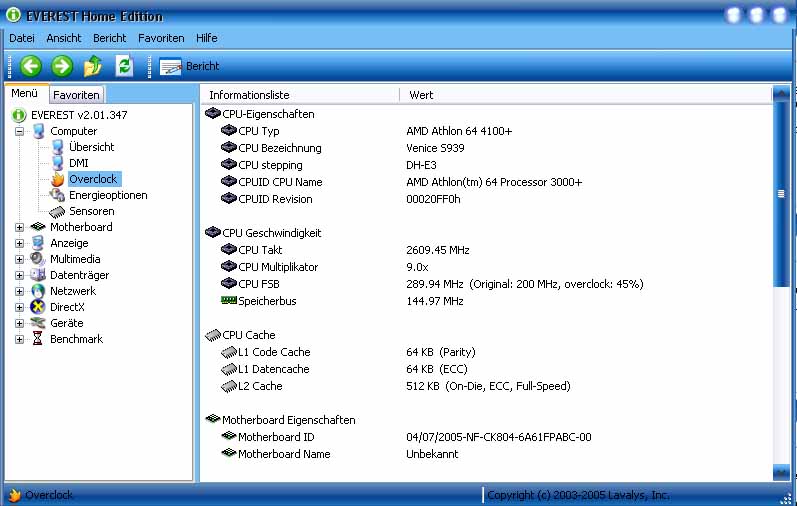Viewport: 797px width, 506px height.
Task: Click the Datenträger drive icon
Action: click(38, 275)
